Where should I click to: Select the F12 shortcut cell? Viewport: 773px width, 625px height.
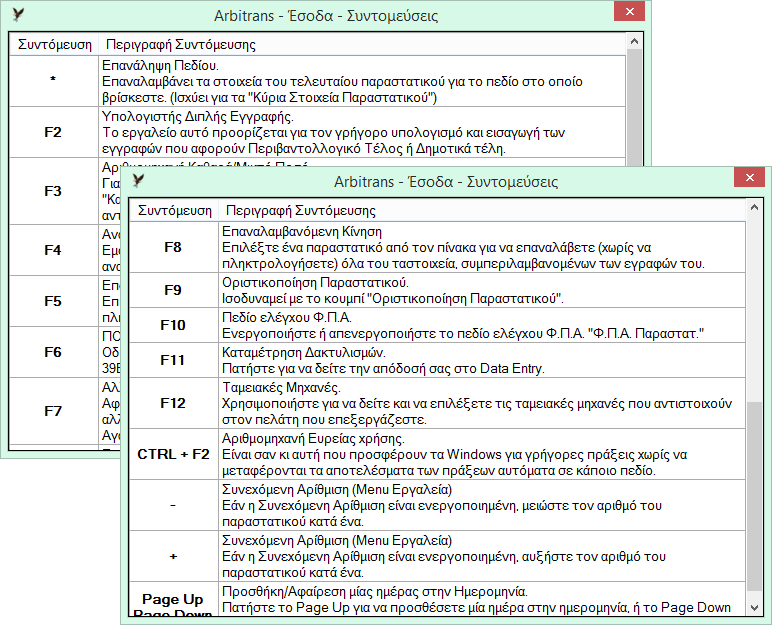[174, 403]
